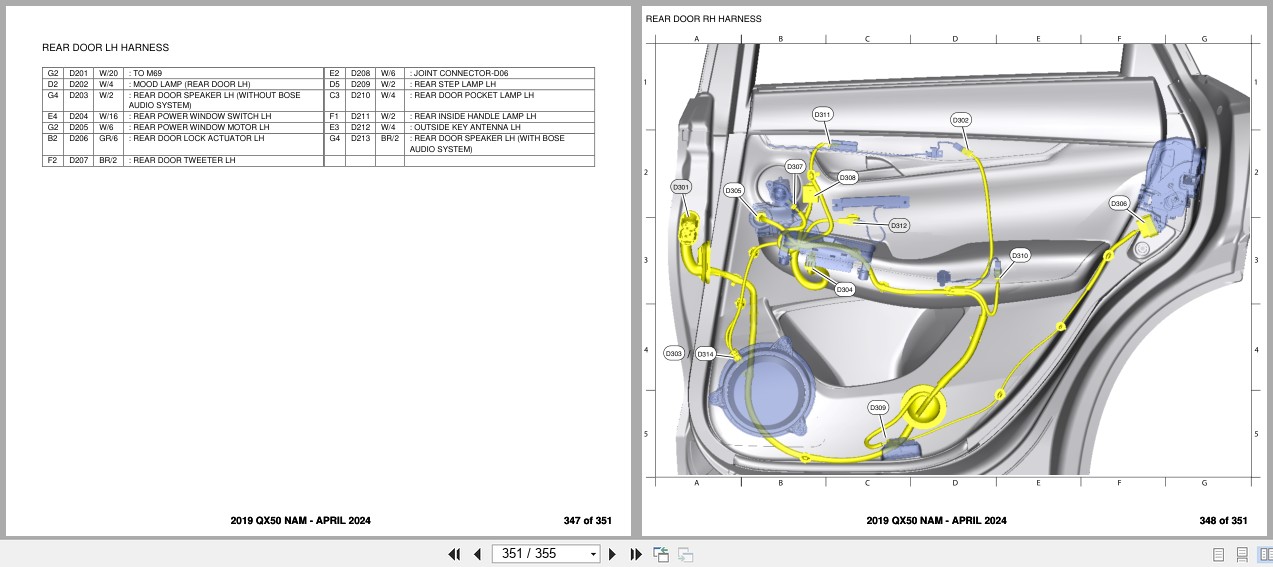Go to the previous page
This screenshot has height=567, width=1273.
tap(477, 554)
